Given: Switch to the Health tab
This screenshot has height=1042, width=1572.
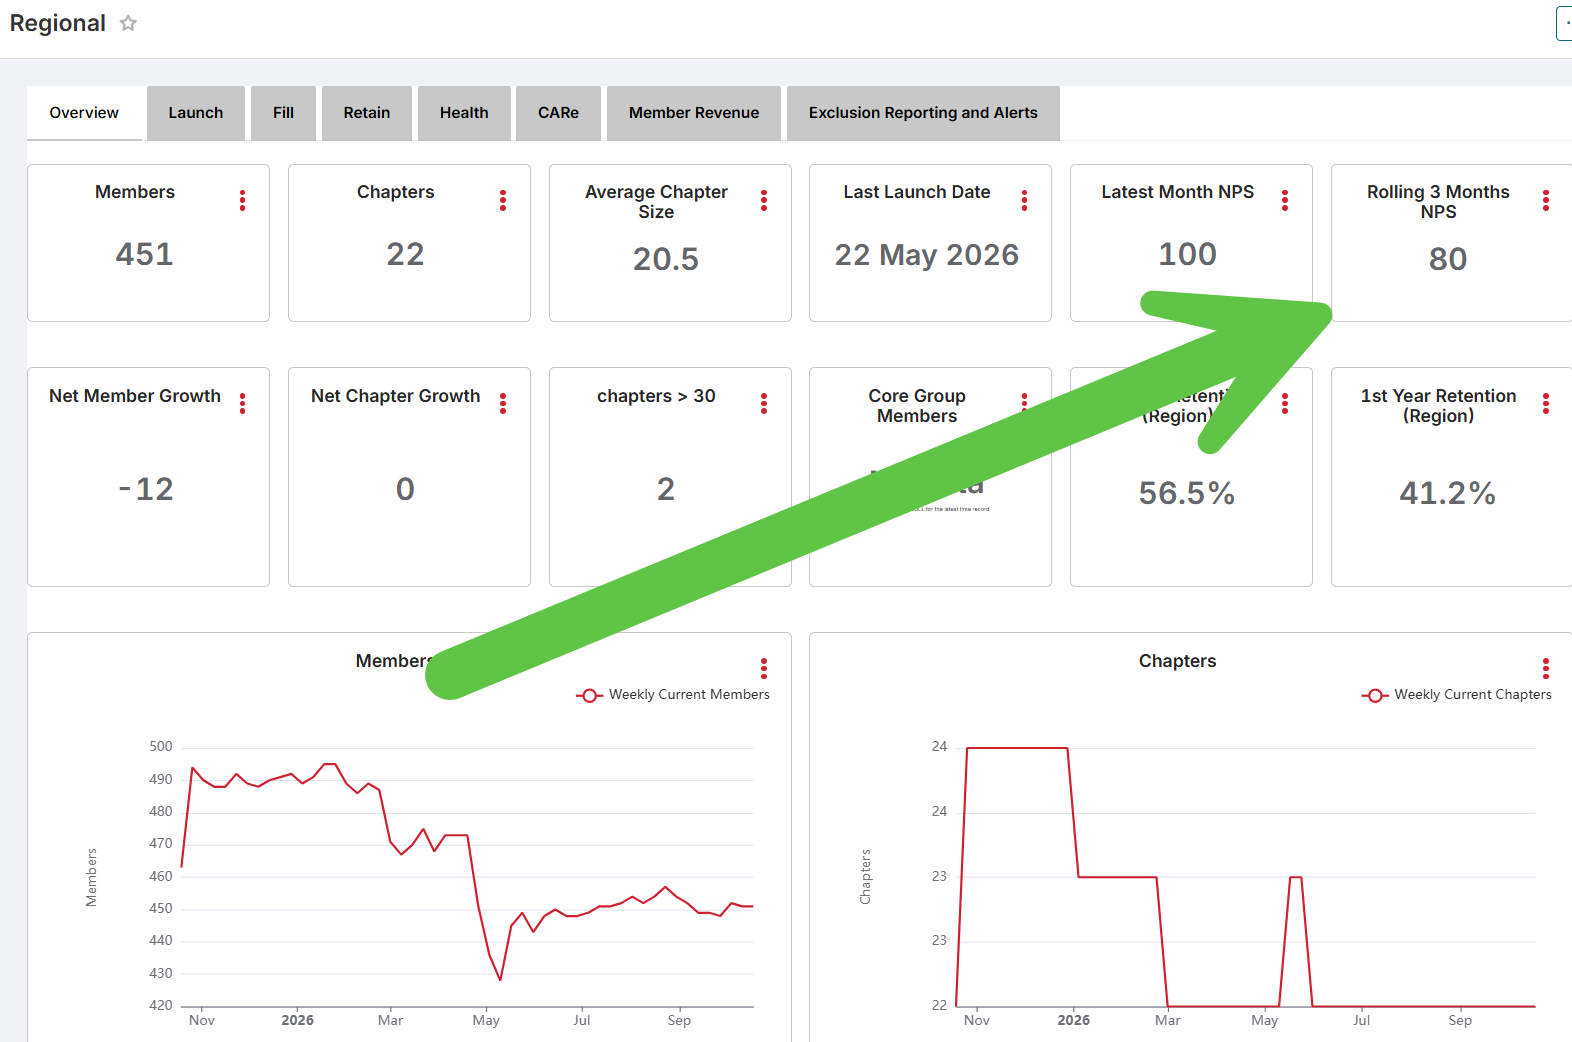Looking at the screenshot, I should click(x=464, y=113).
